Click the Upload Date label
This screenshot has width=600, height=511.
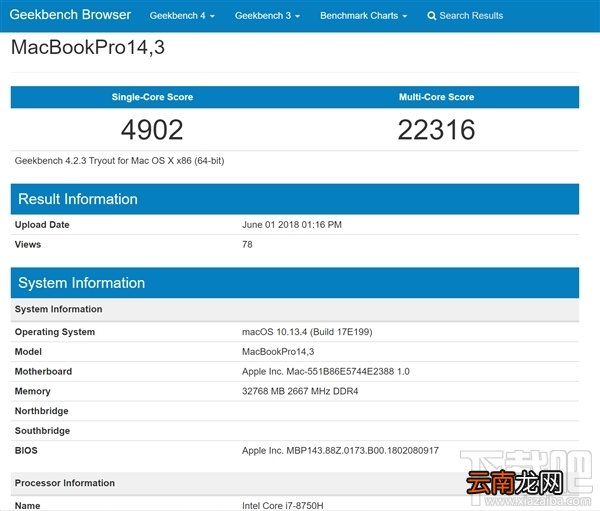[42, 225]
